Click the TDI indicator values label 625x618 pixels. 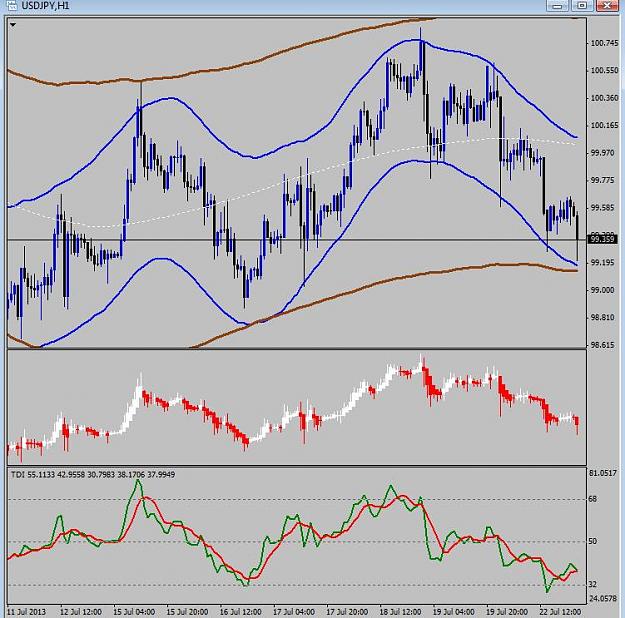(93, 474)
